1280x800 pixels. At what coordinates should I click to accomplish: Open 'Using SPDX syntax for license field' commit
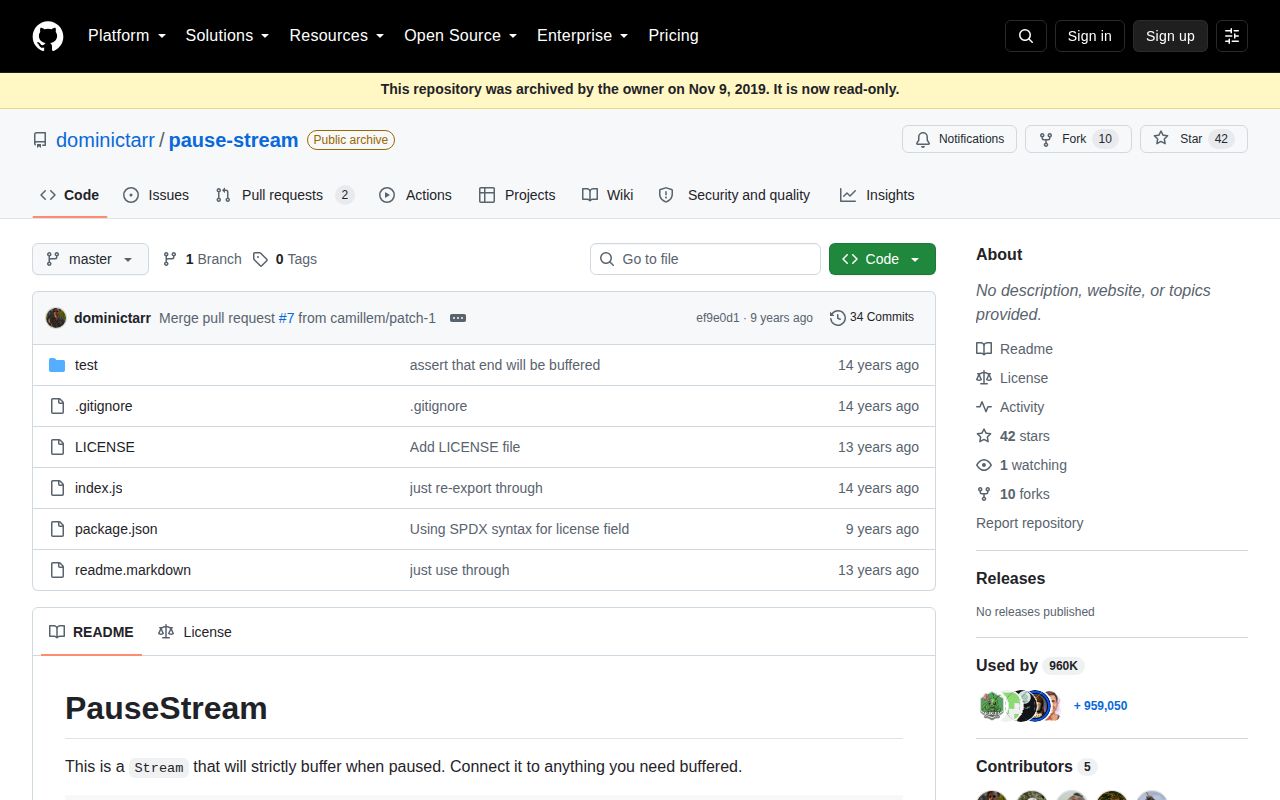pos(519,529)
